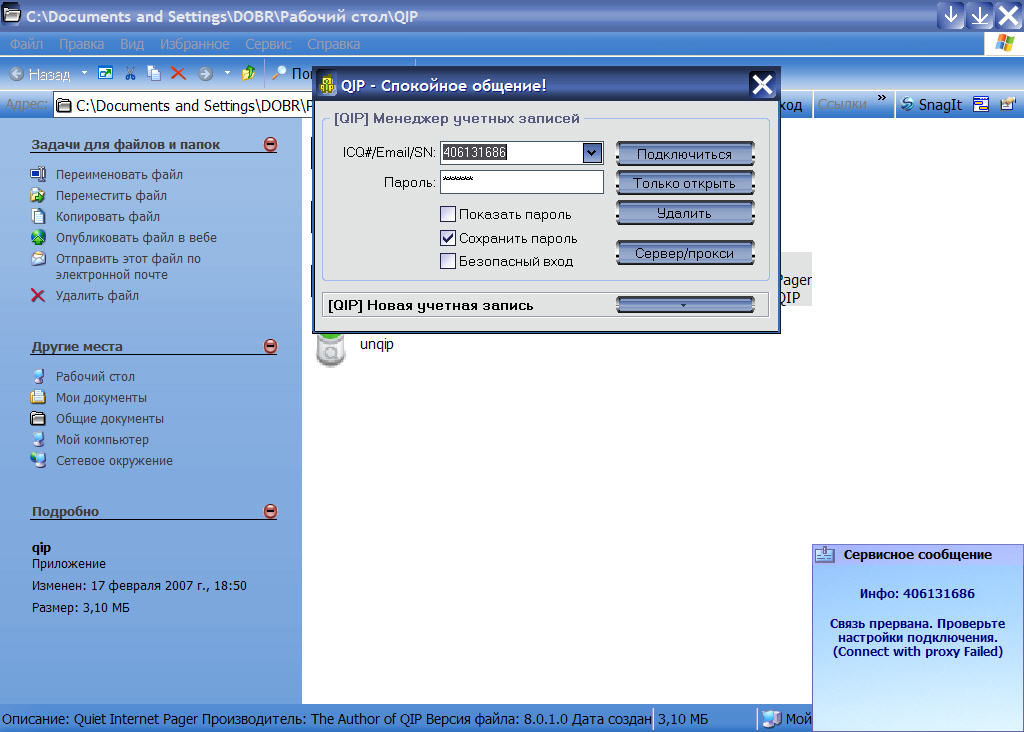Screen dimensions: 1024x732
Task: Click the red Delete X toolbar icon
Action: (x=178, y=73)
